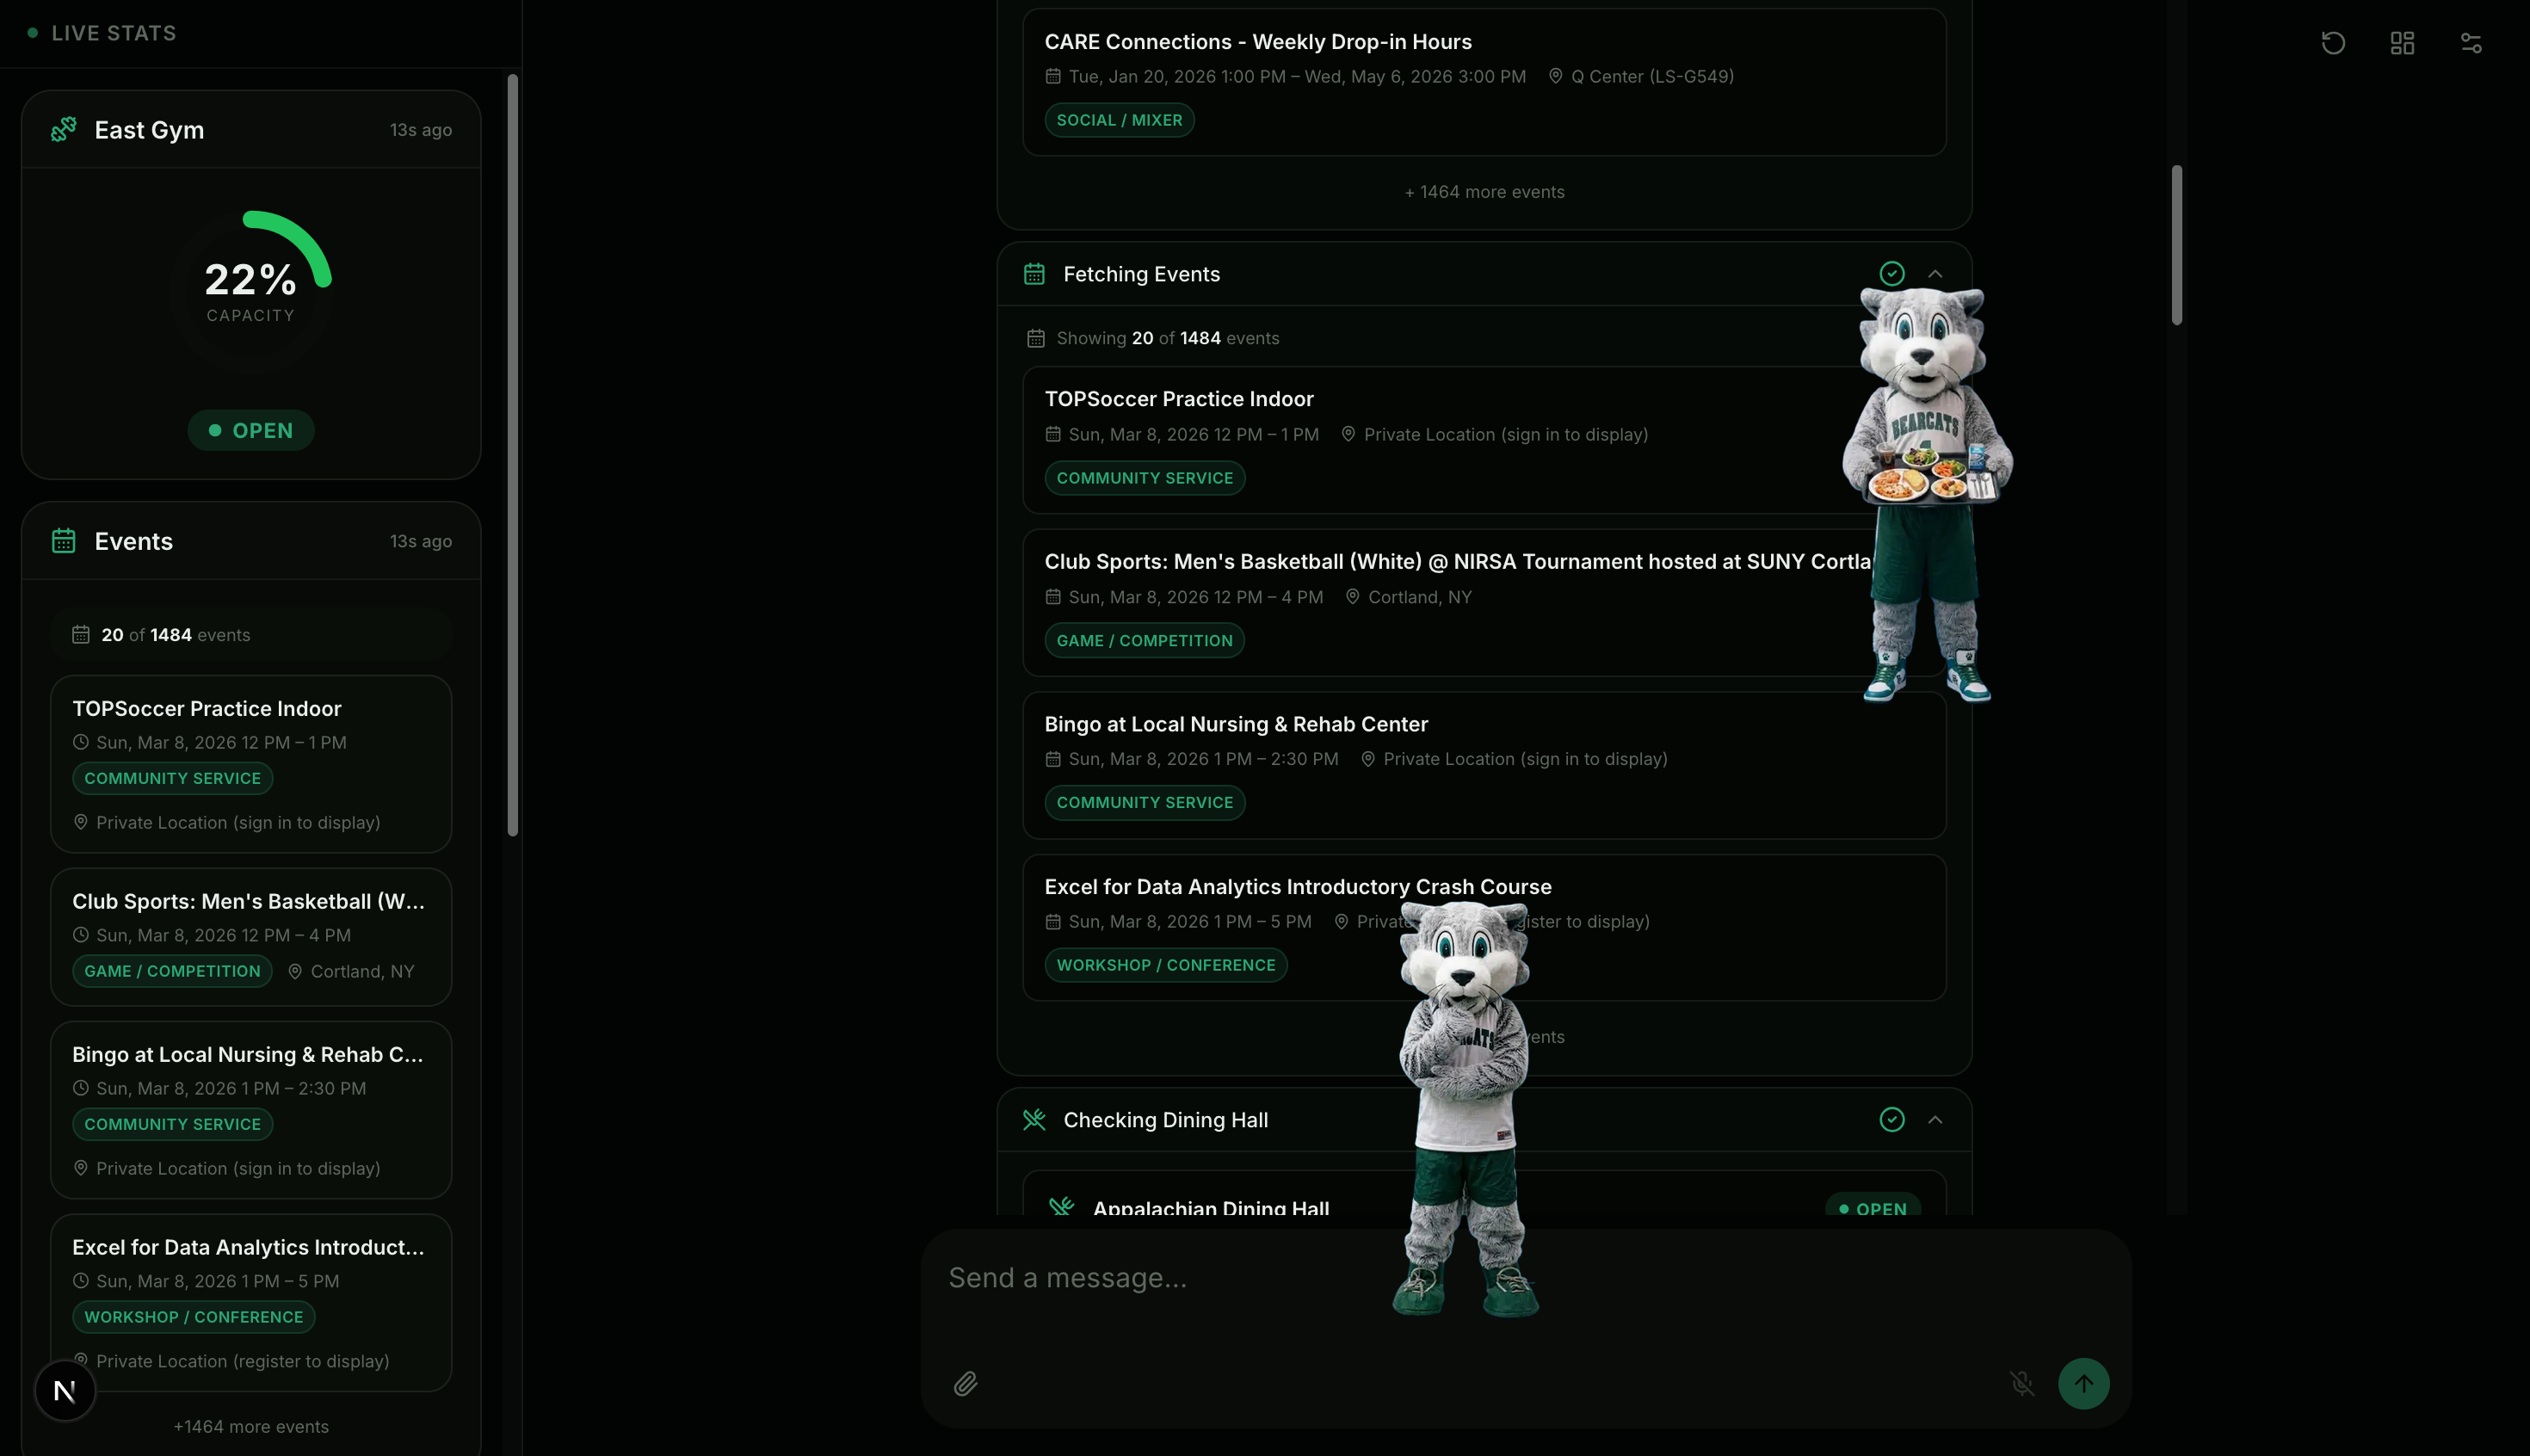Click the East Gym 22% capacity gauge
2530x1456 pixels.
(x=251, y=288)
